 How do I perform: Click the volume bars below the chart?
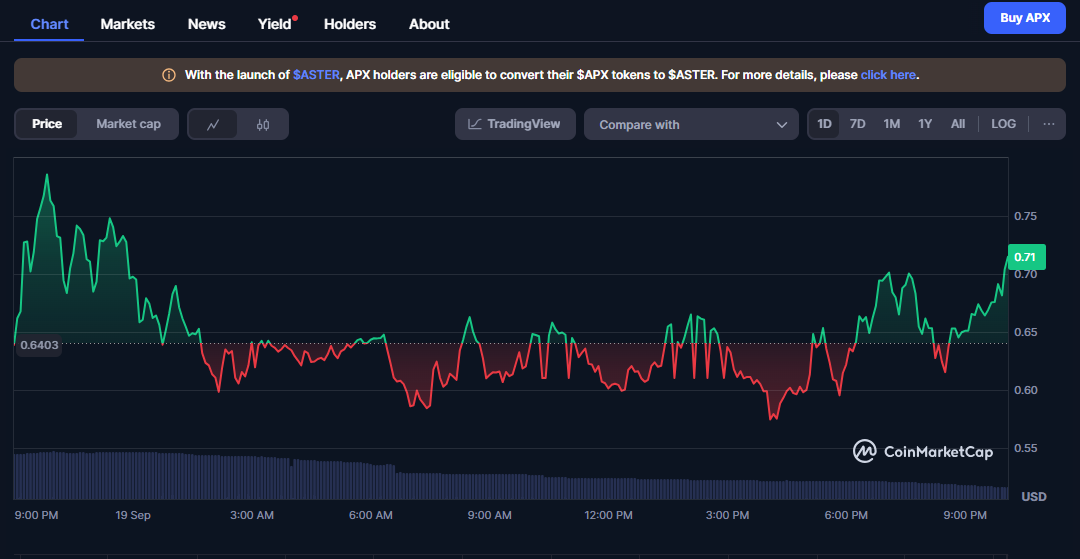pyautogui.click(x=500, y=482)
